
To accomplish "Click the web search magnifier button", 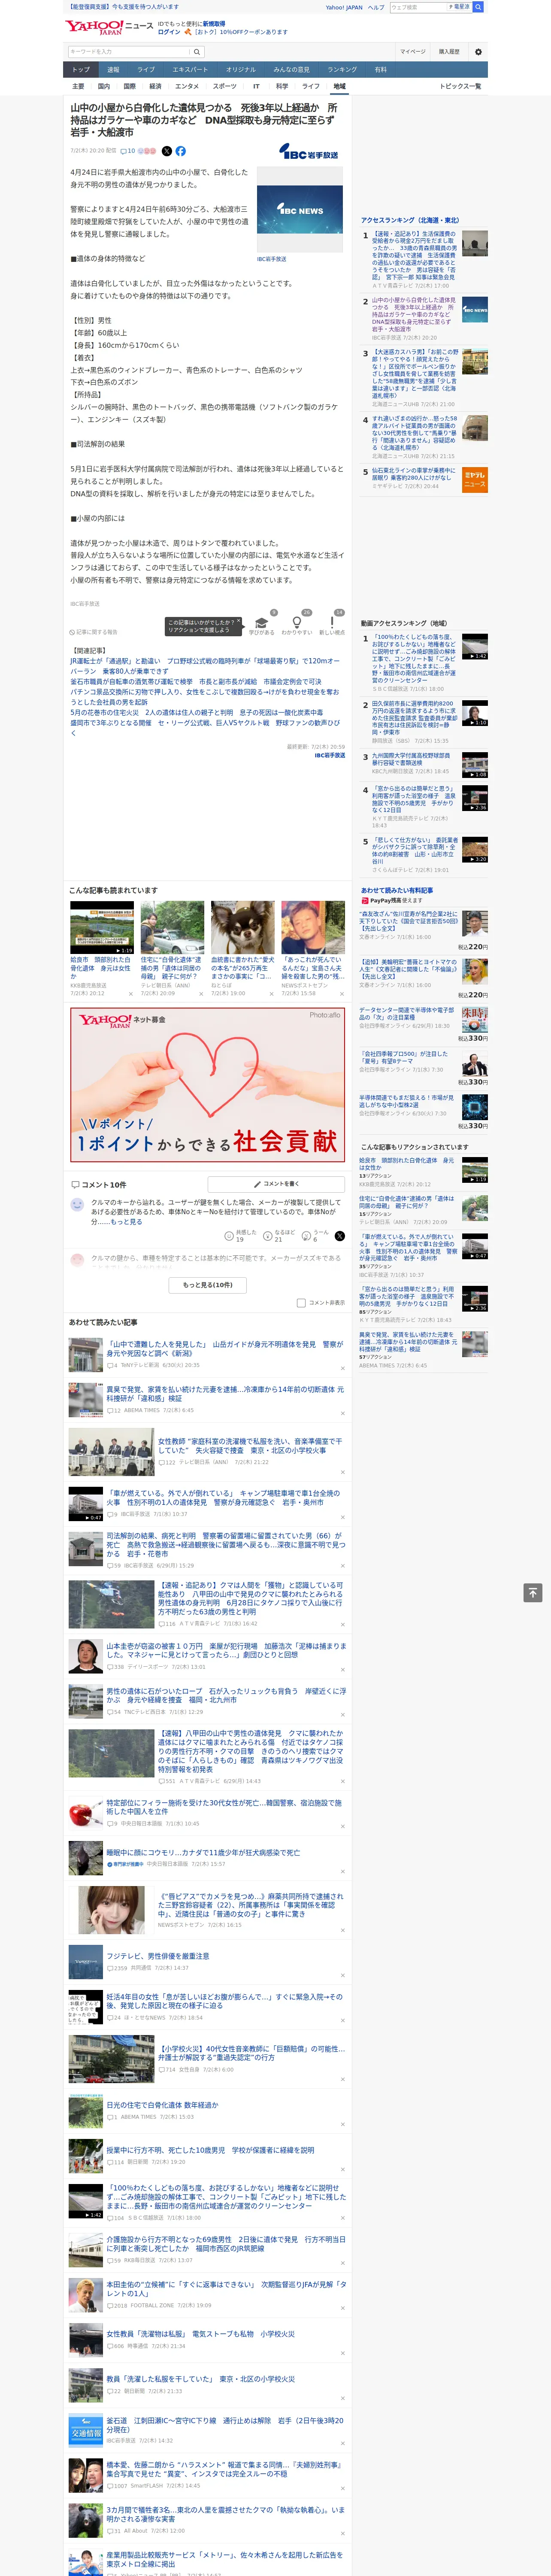I will [x=478, y=7].
